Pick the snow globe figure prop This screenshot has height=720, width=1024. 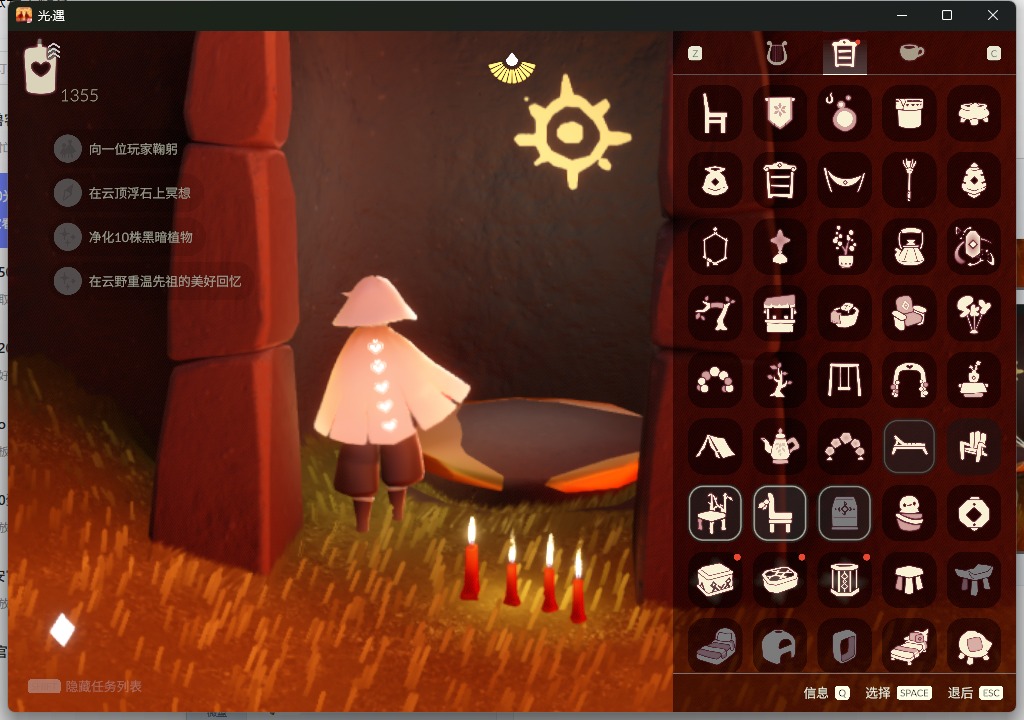(x=908, y=513)
